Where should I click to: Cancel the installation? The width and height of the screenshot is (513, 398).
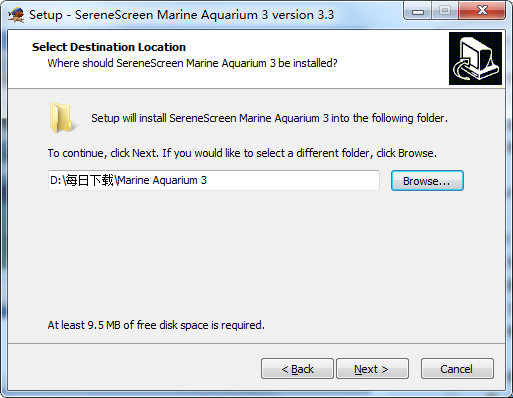(457, 369)
